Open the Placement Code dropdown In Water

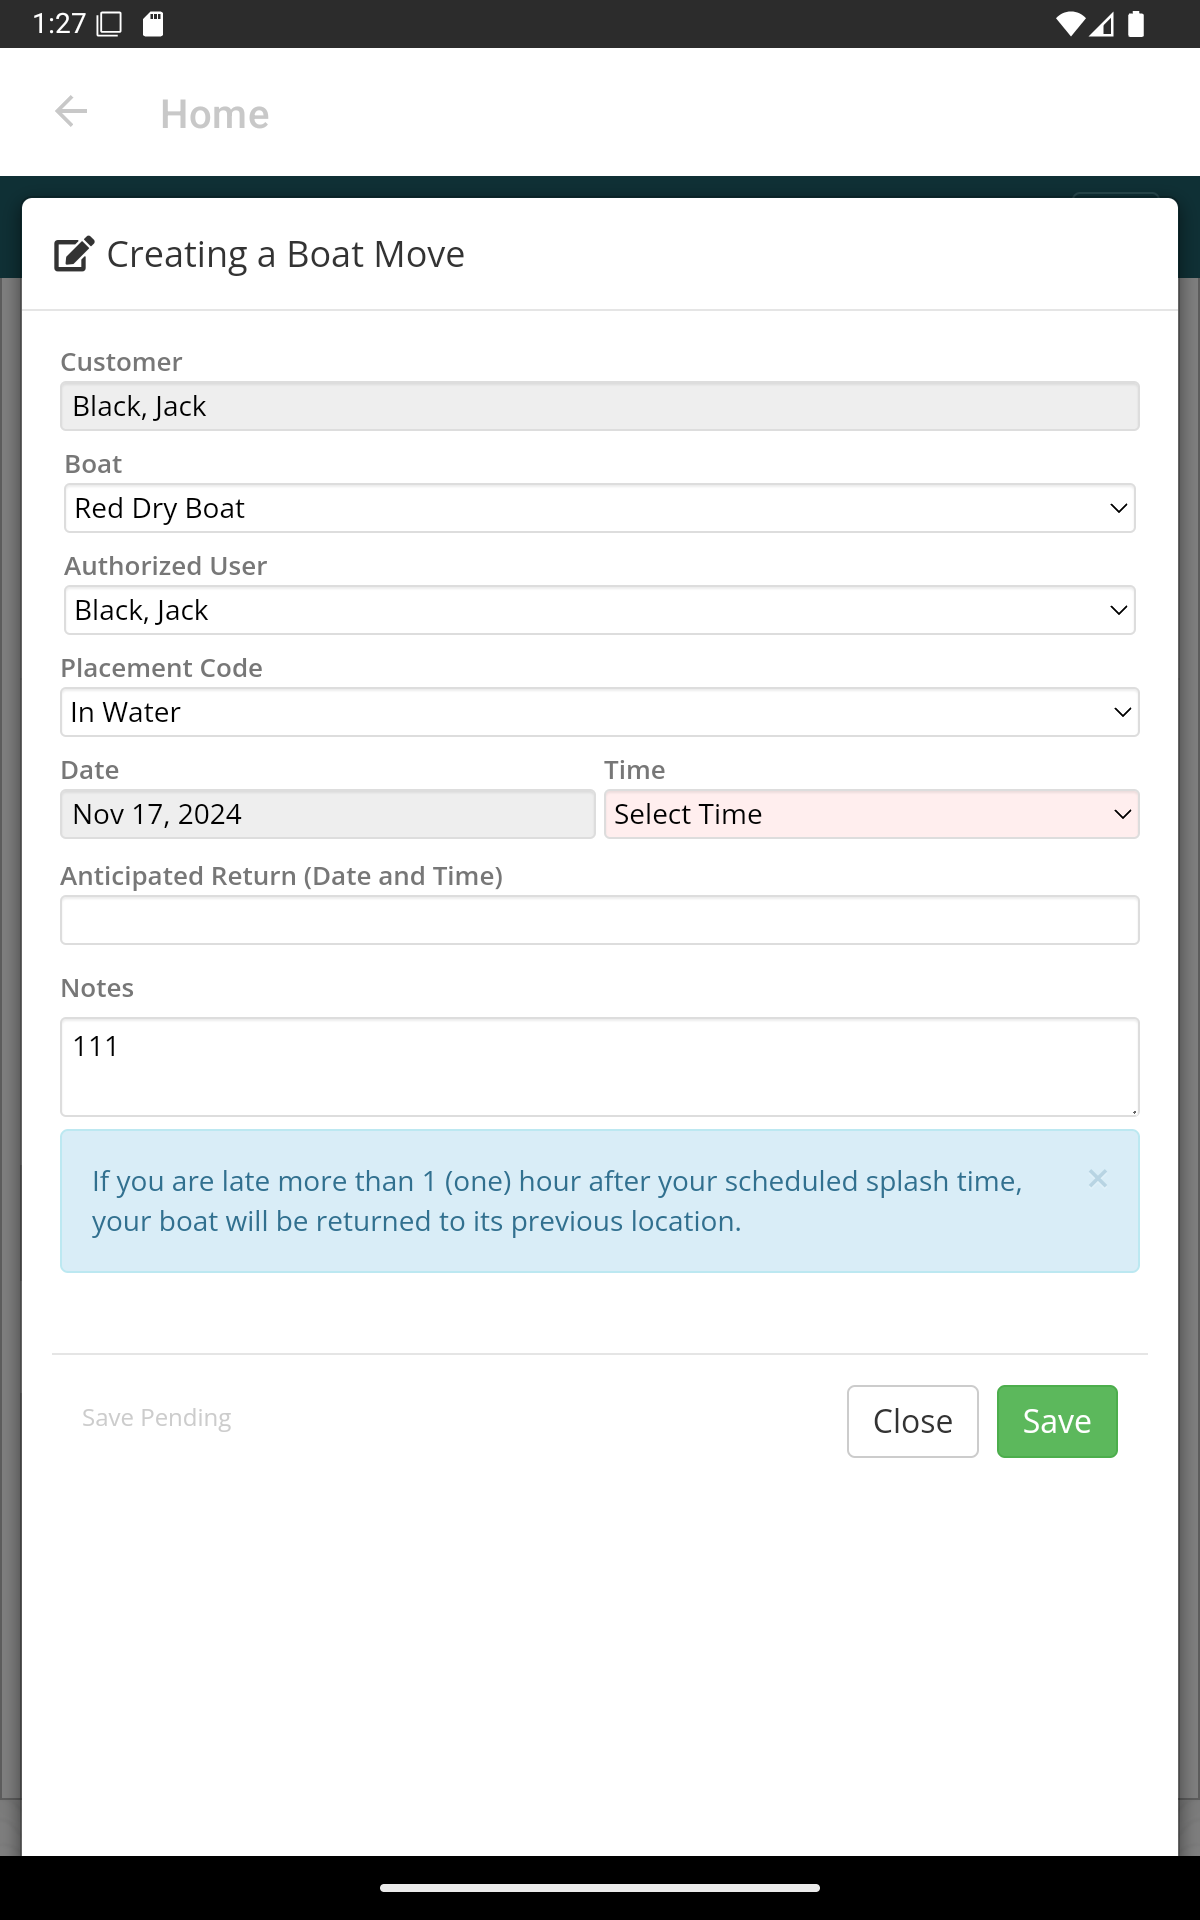pos(600,712)
